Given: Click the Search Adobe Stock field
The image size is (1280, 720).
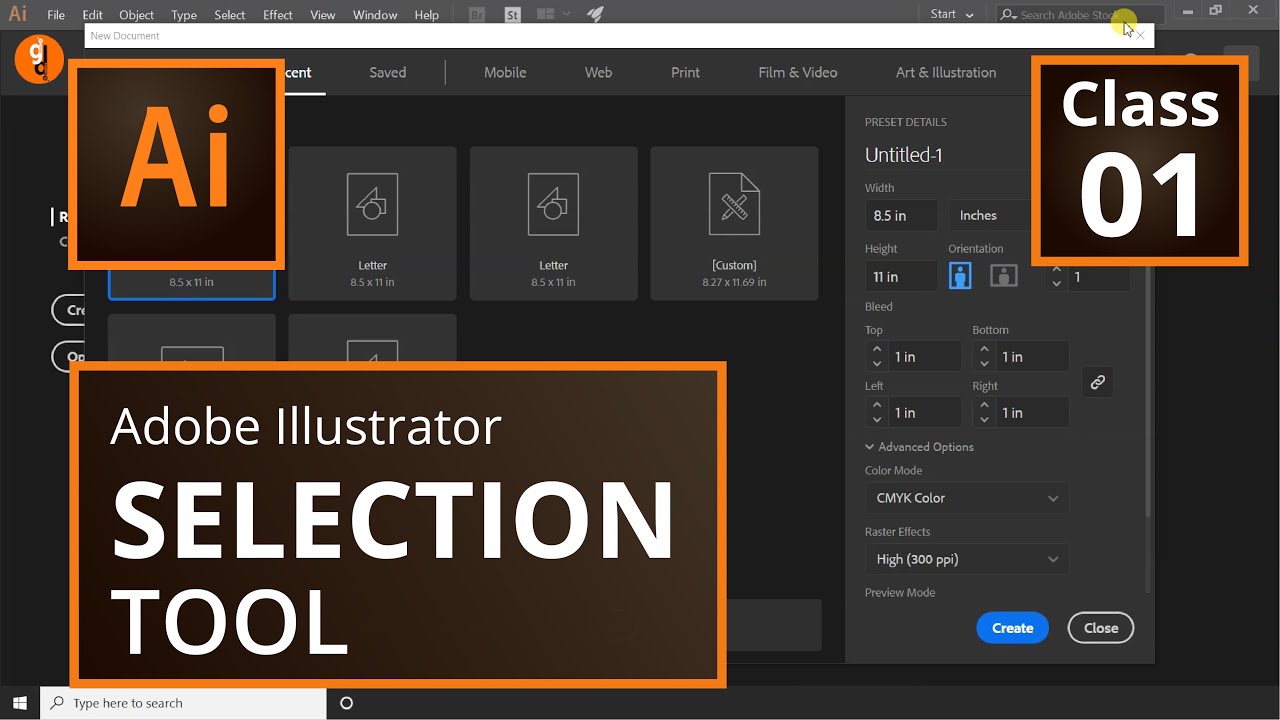Looking at the screenshot, I should pos(1080,15).
